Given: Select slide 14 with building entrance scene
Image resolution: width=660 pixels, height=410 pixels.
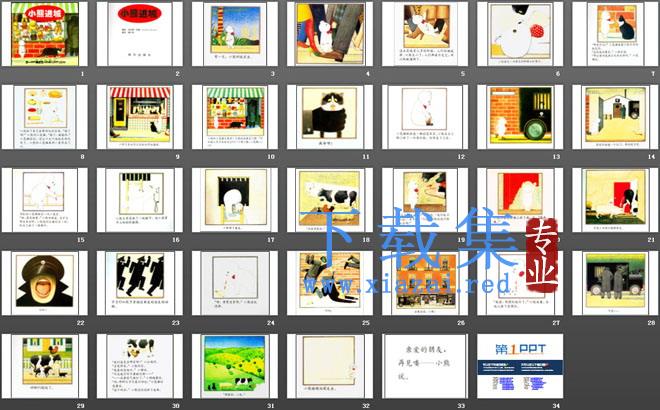Looking at the screenshot, I should click(615, 117).
